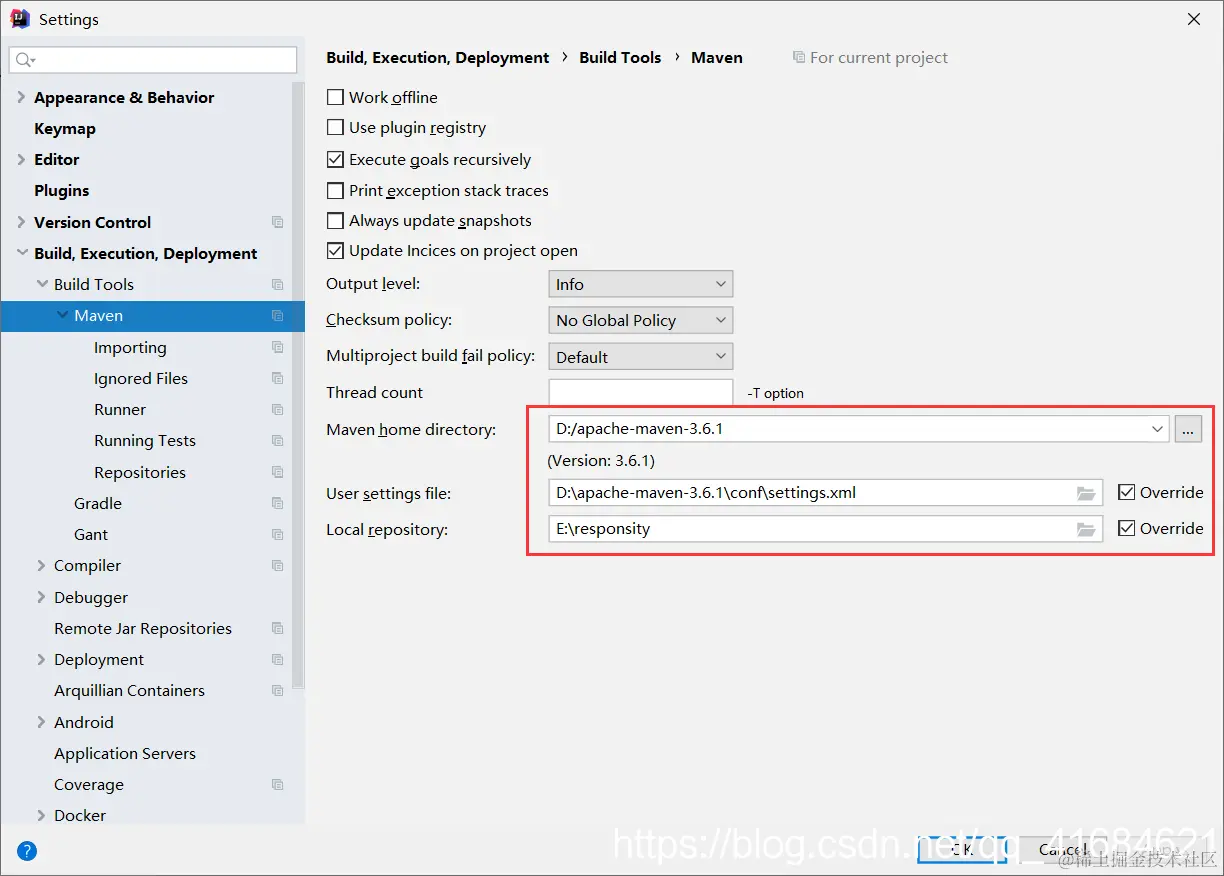This screenshot has width=1224, height=876.
Task: Click the project-level icon beside Remote Jar Repositories
Action: tap(278, 628)
